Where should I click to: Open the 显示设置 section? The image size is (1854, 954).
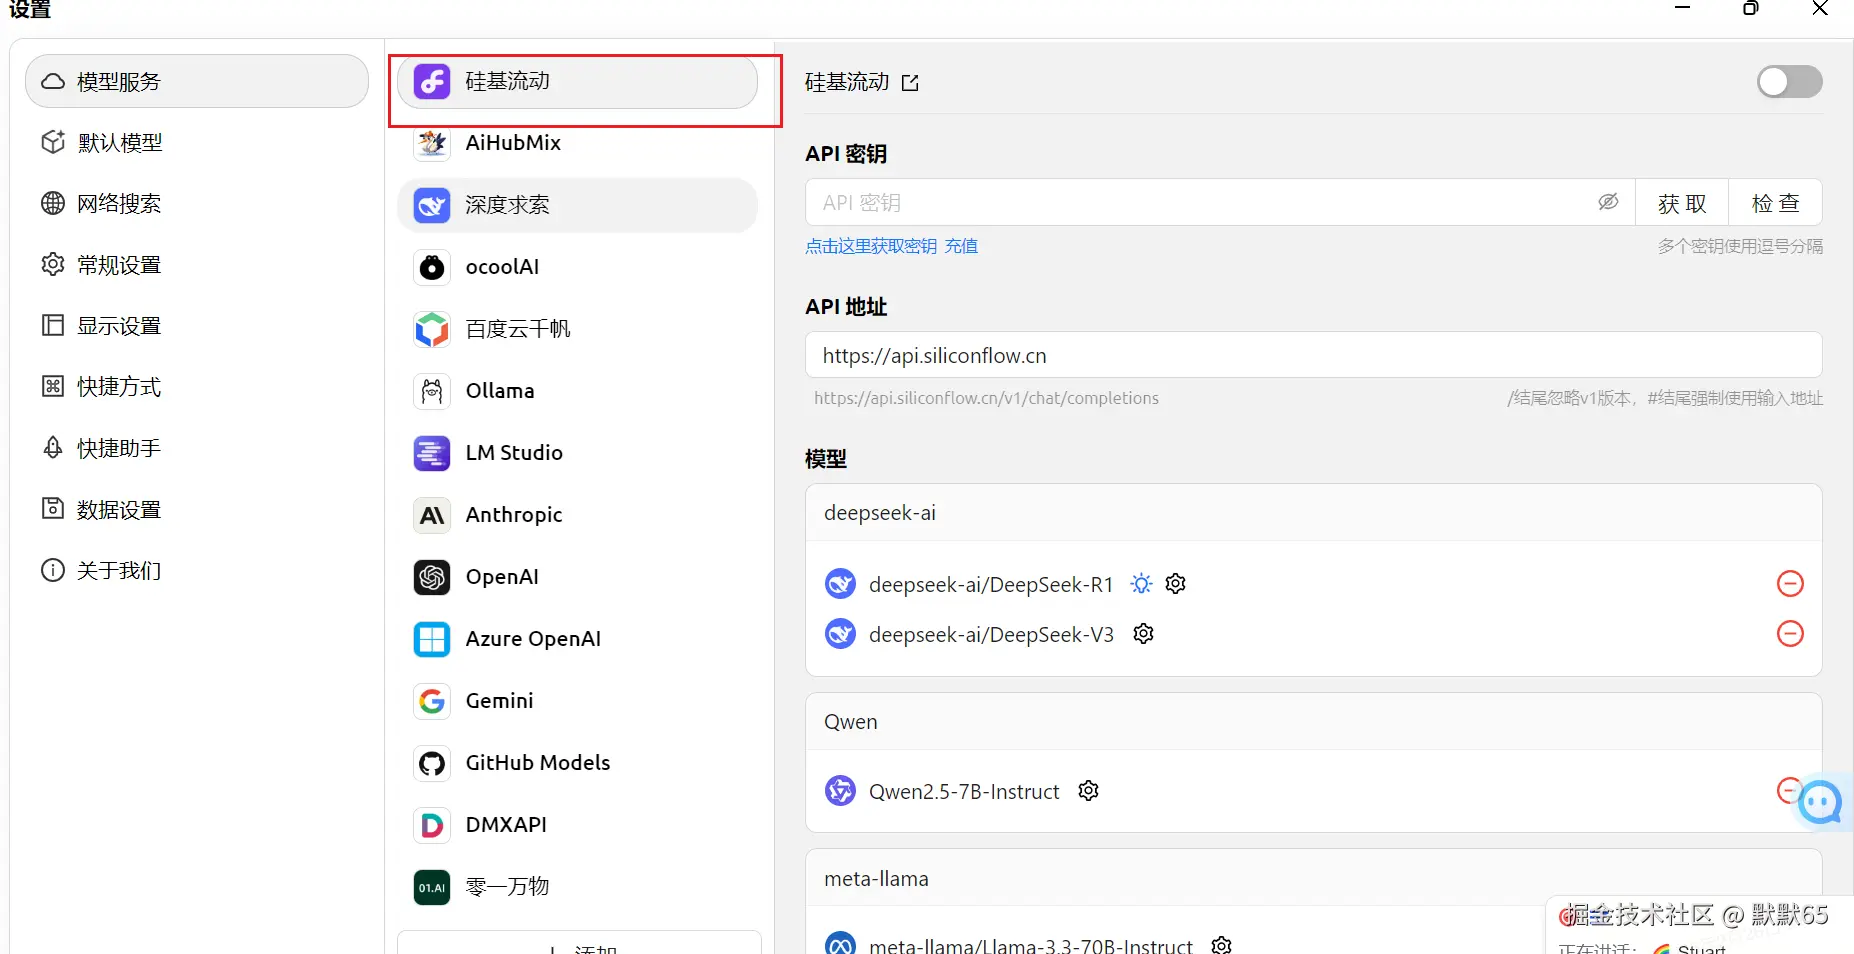[x=197, y=326]
